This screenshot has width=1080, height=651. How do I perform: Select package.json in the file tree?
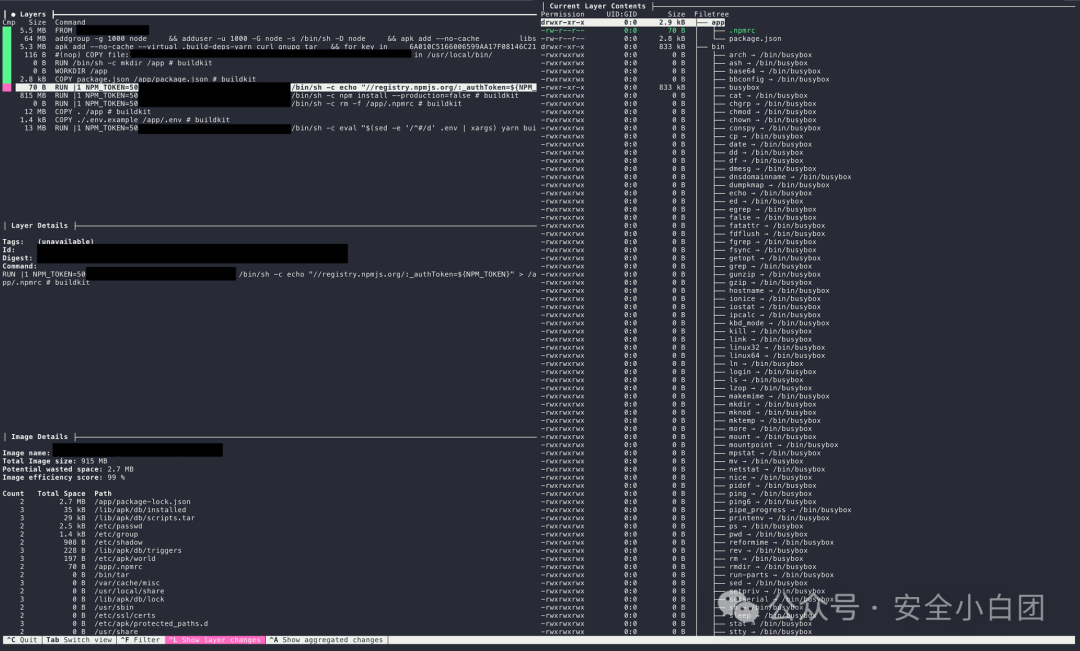click(x=755, y=39)
